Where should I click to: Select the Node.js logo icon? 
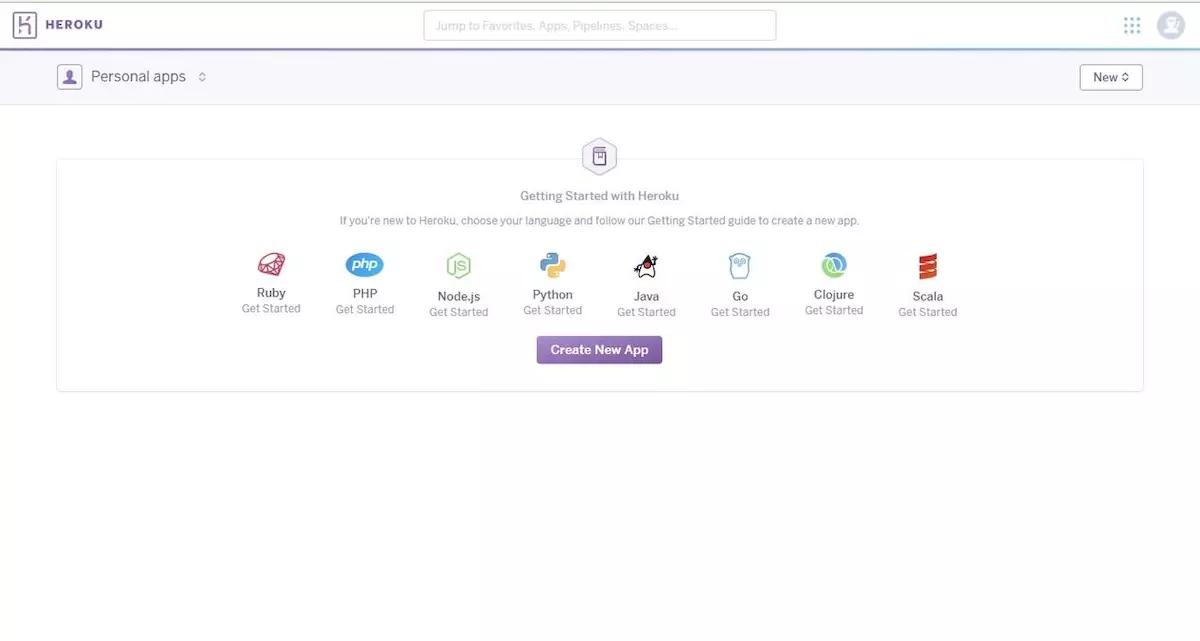point(458,266)
